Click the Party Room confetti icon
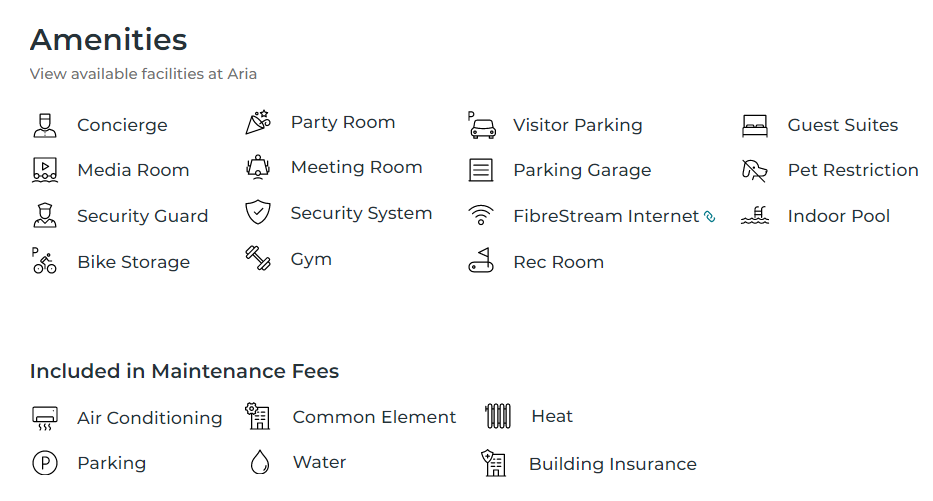Viewport: 933px width, 501px height. 258,122
